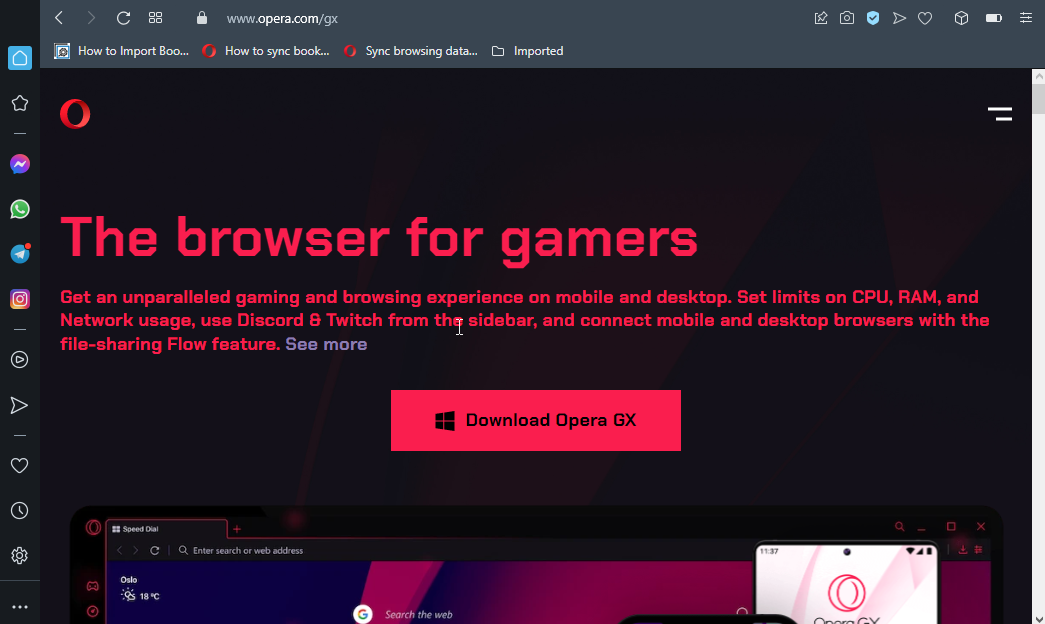Screen dimensions: 1045x624
Task: Click the 'See more' link
Action: coord(326,344)
